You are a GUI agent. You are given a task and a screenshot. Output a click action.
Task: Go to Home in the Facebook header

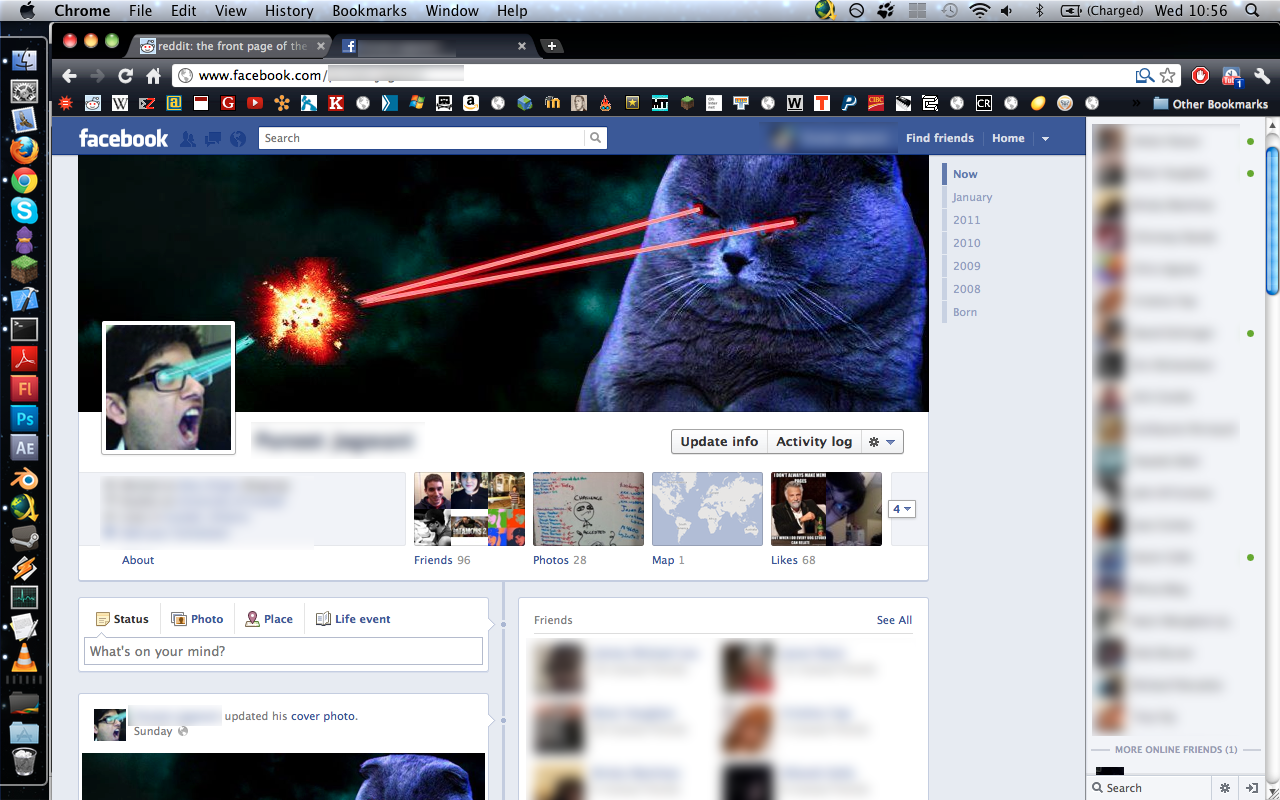click(x=1008, y=138)
